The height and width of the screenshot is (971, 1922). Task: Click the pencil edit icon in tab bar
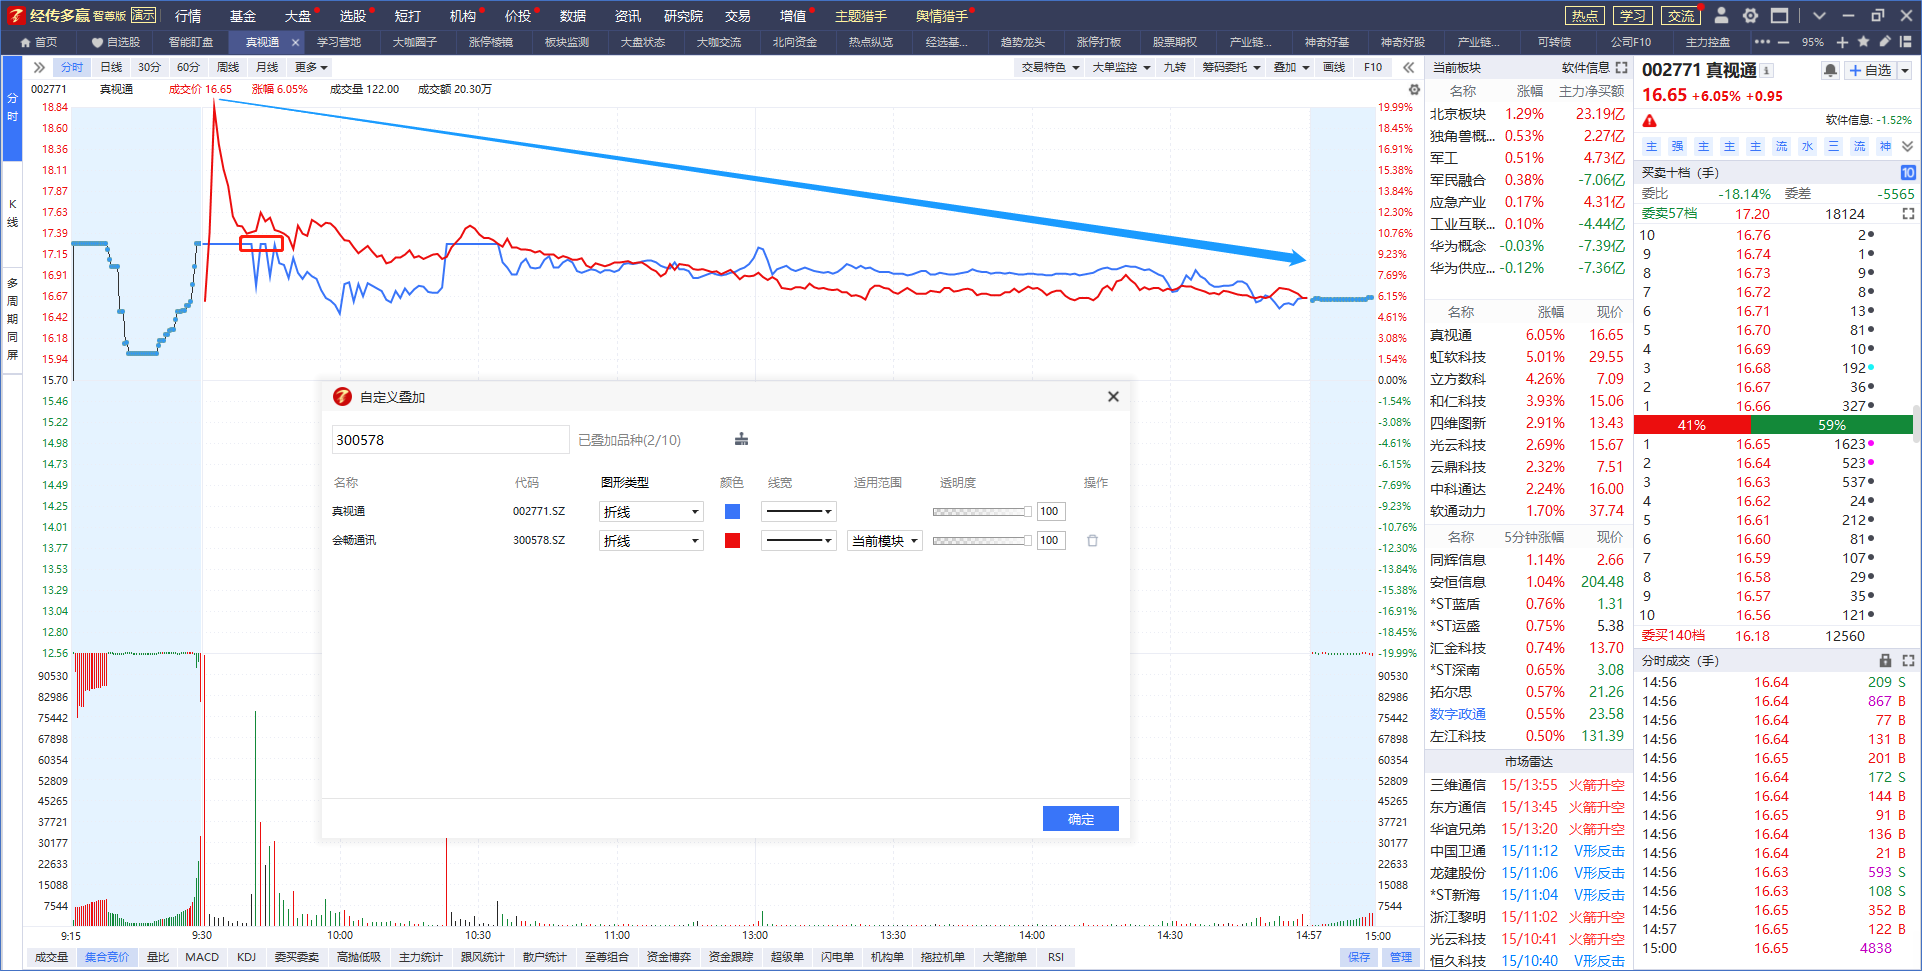click(x=1885, y=42)
